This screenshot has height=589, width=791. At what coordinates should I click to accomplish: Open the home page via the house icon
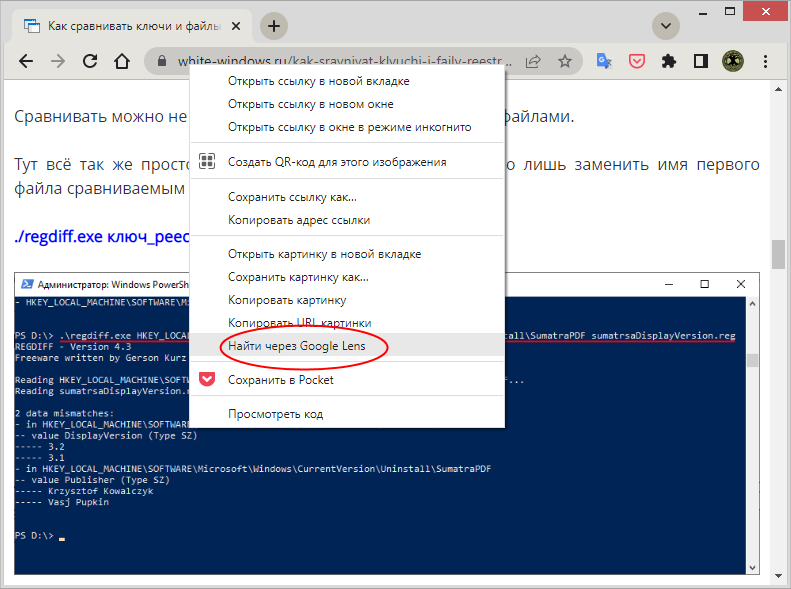(x=122, y=62)
